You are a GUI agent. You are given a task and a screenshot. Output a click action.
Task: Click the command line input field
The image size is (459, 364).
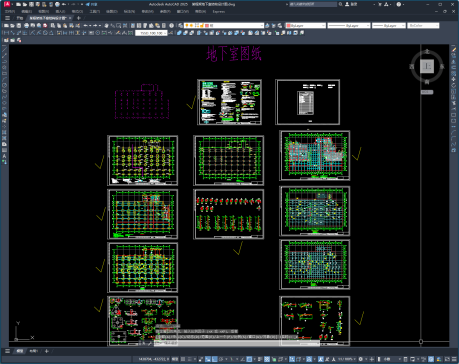(x=237, y=343)
